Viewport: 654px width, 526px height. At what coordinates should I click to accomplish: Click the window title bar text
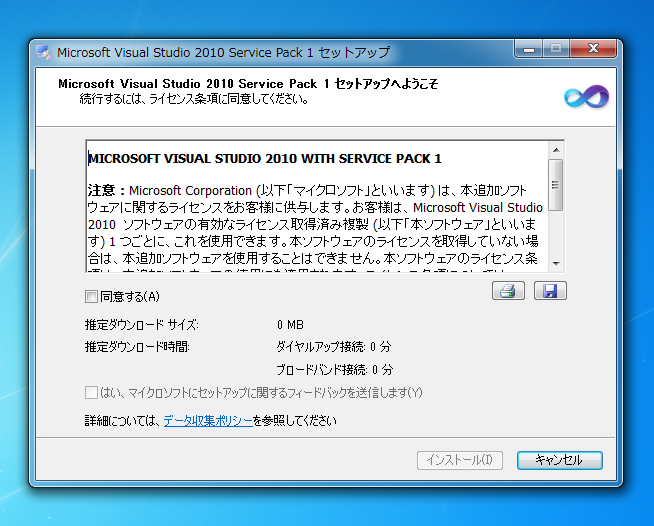coord(223,53)
